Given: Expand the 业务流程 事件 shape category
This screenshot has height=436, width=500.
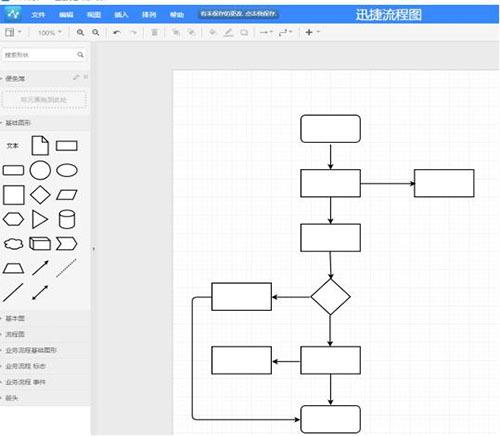Looking at the screenshot, I should click(26, 382).
